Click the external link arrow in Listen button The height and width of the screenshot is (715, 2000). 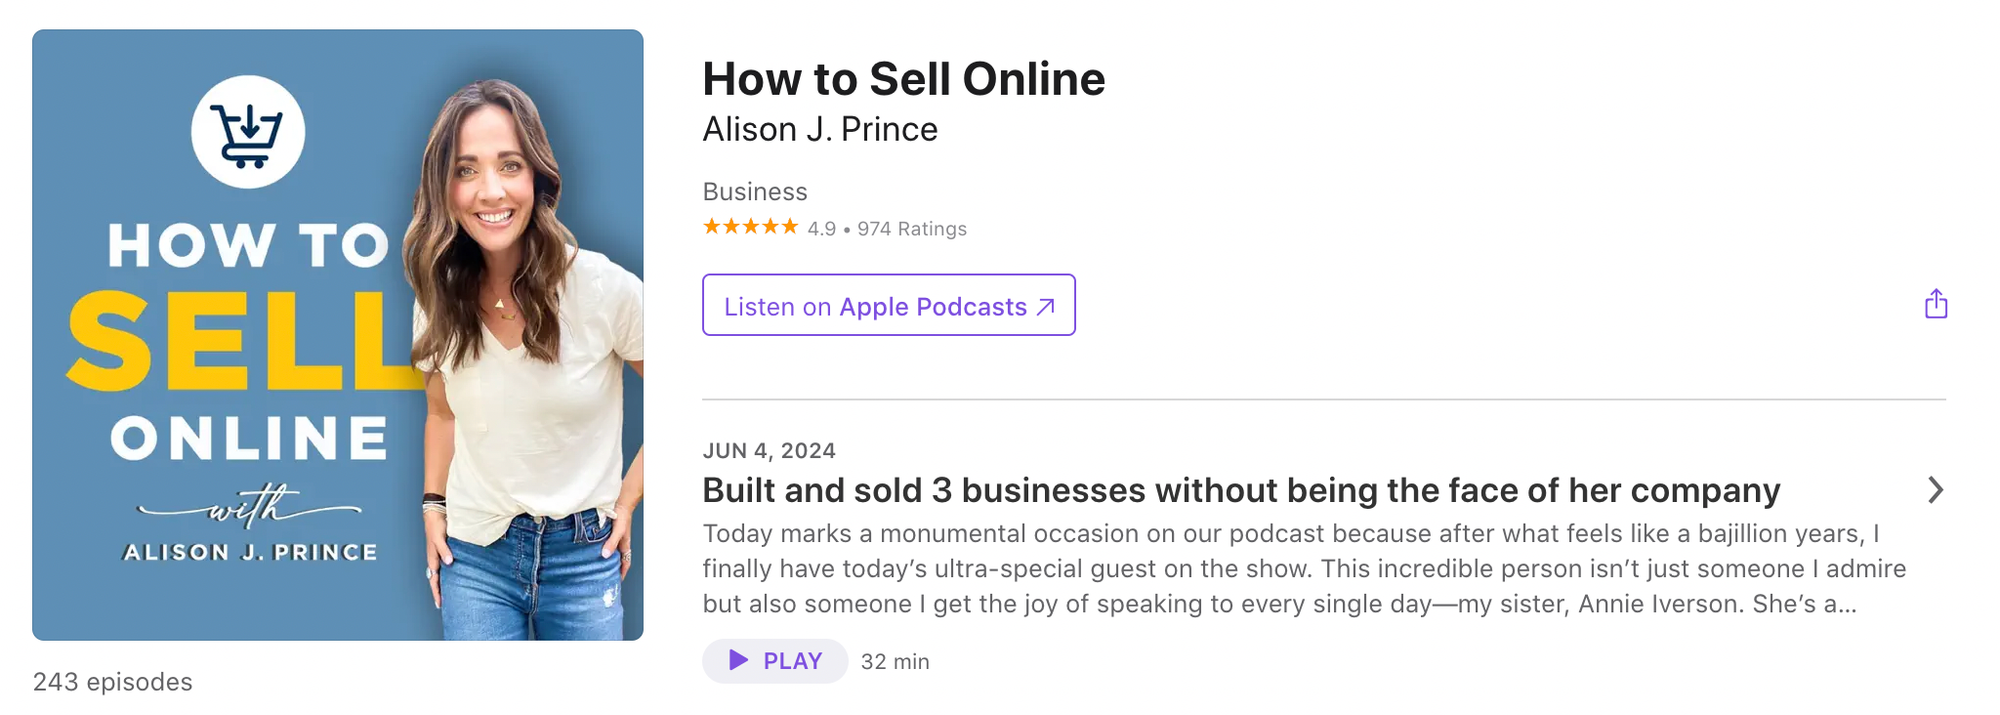1043,306
